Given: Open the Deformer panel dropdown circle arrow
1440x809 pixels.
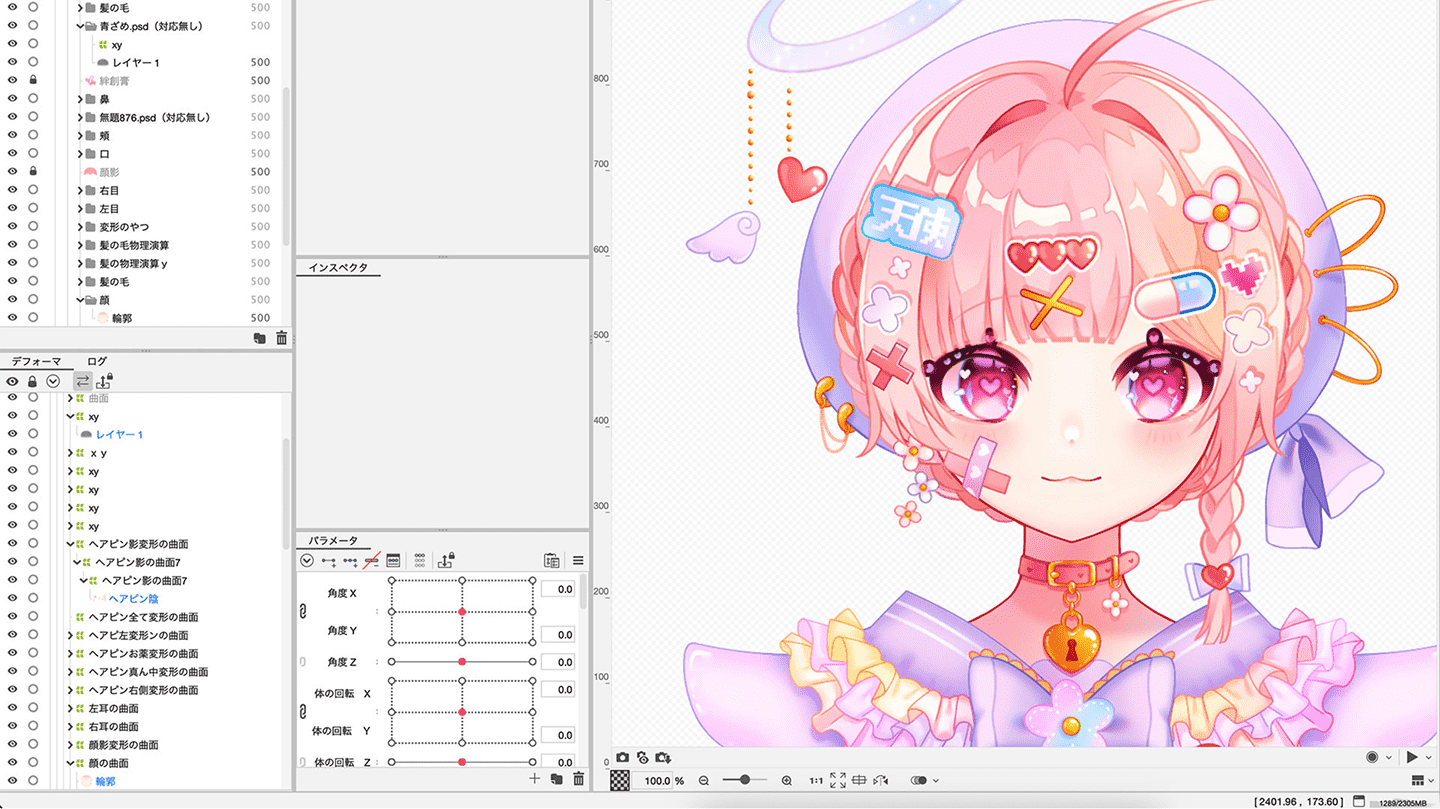Looking at the screenshot, I should [x=53, y=381].
